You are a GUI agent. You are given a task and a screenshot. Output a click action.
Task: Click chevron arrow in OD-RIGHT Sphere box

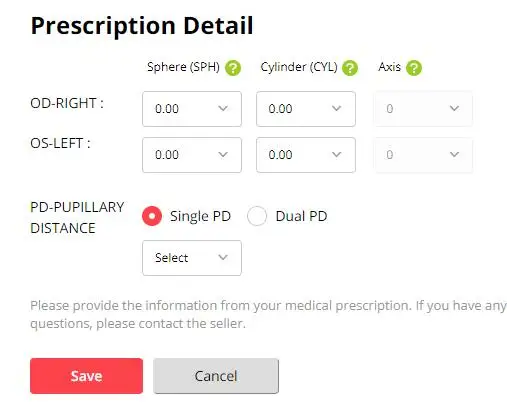click(x=223, y=108)
